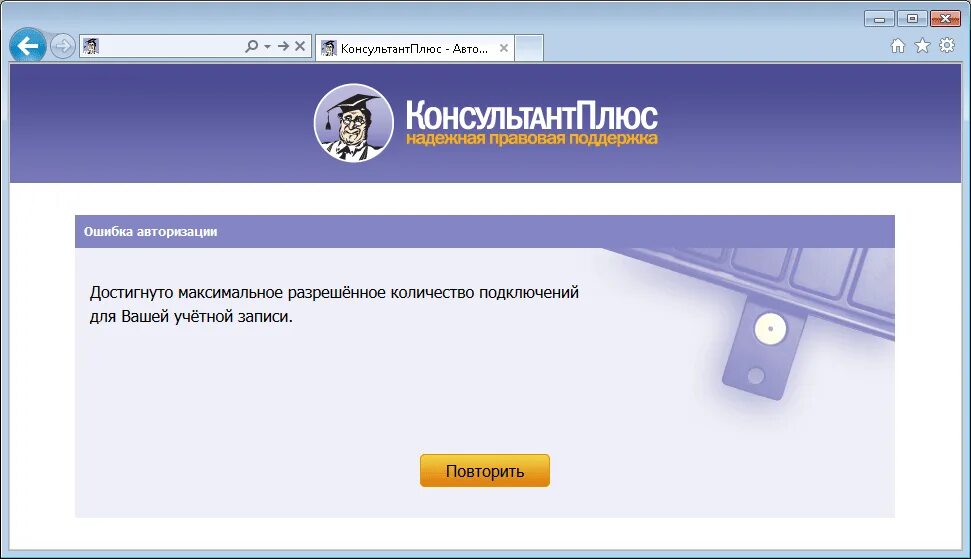Select the КонсультантПлюс - Авто... tab
Image resolution: width=971 pixels, height=559 pixels.
coord(415,48)
